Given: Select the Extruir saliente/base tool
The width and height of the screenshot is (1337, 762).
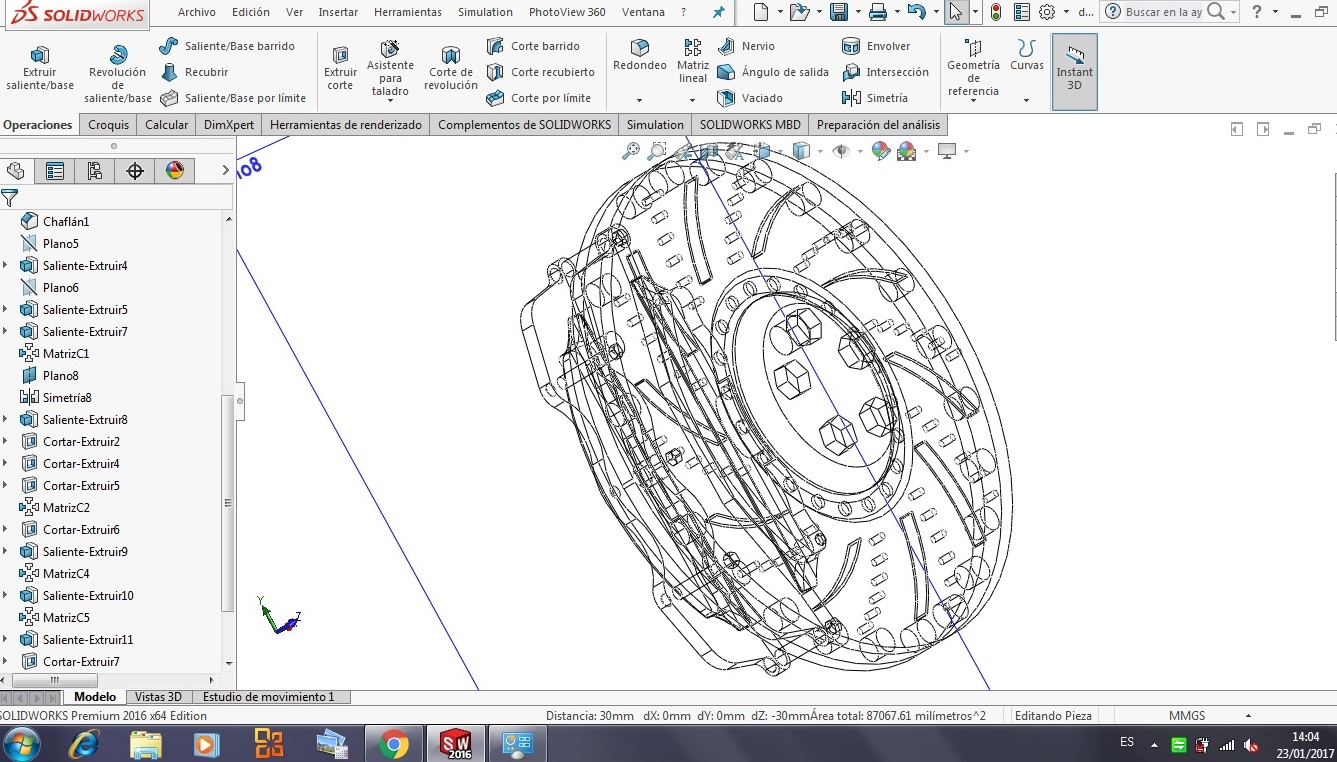Looking at the screenshot, I should pos(40,68).
